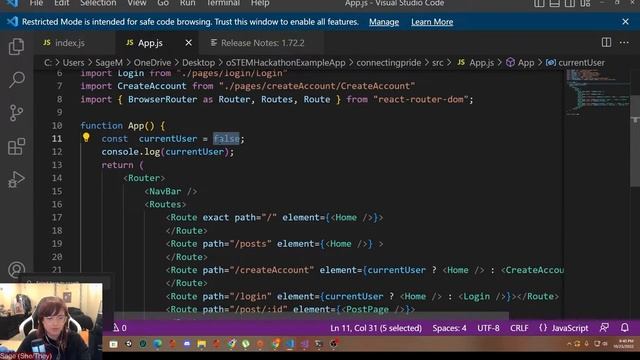
Task: Open notifications bell in status bar
Action: point(624,327)
